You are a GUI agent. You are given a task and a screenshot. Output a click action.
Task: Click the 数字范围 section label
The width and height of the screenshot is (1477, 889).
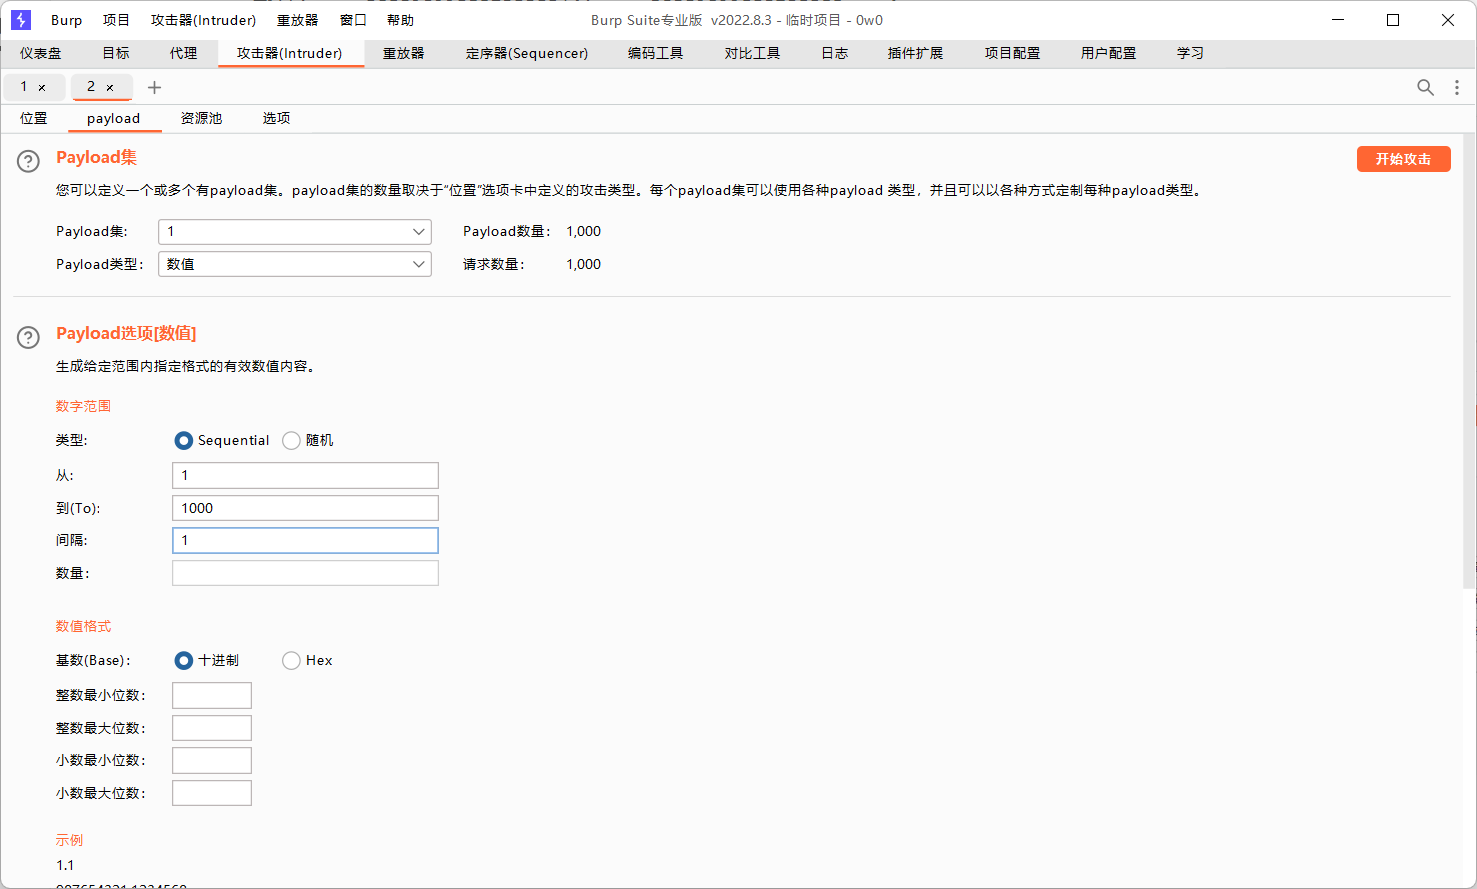tap(83, 406)
